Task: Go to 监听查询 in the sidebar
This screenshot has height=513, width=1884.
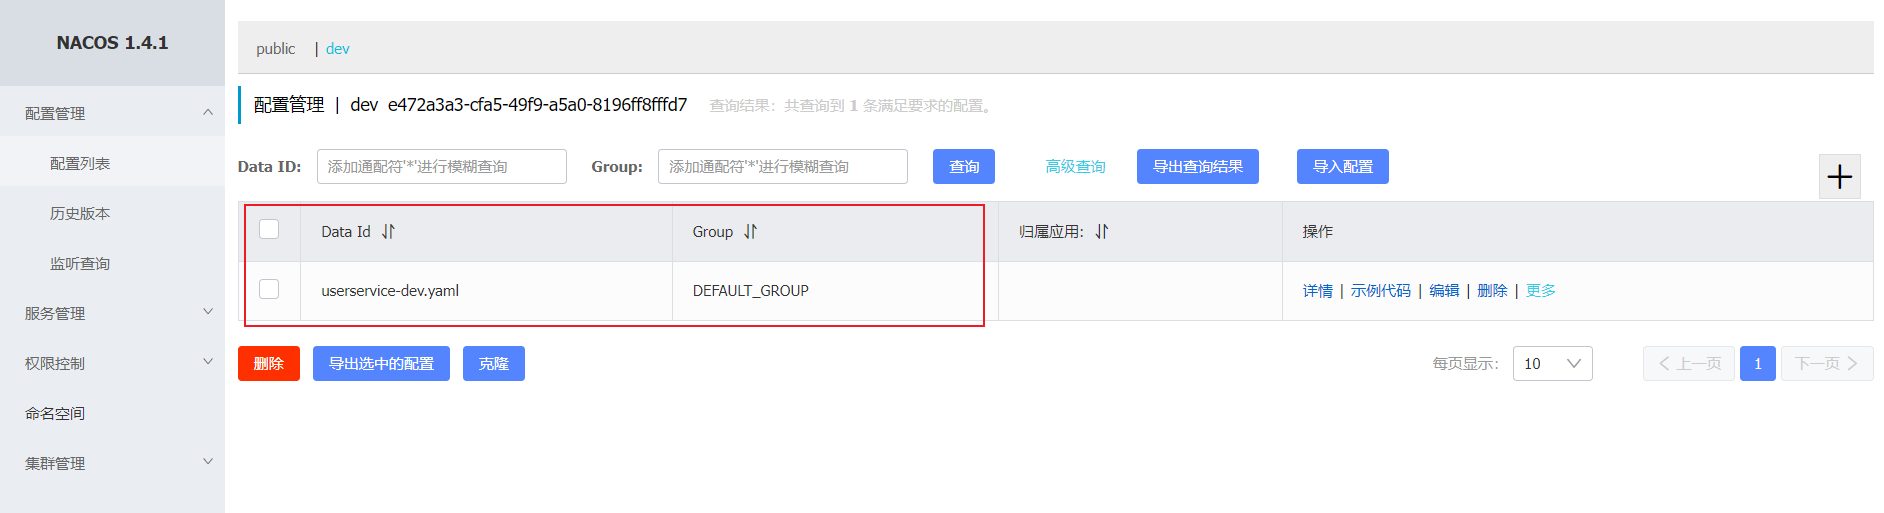Action: [80, 263]
